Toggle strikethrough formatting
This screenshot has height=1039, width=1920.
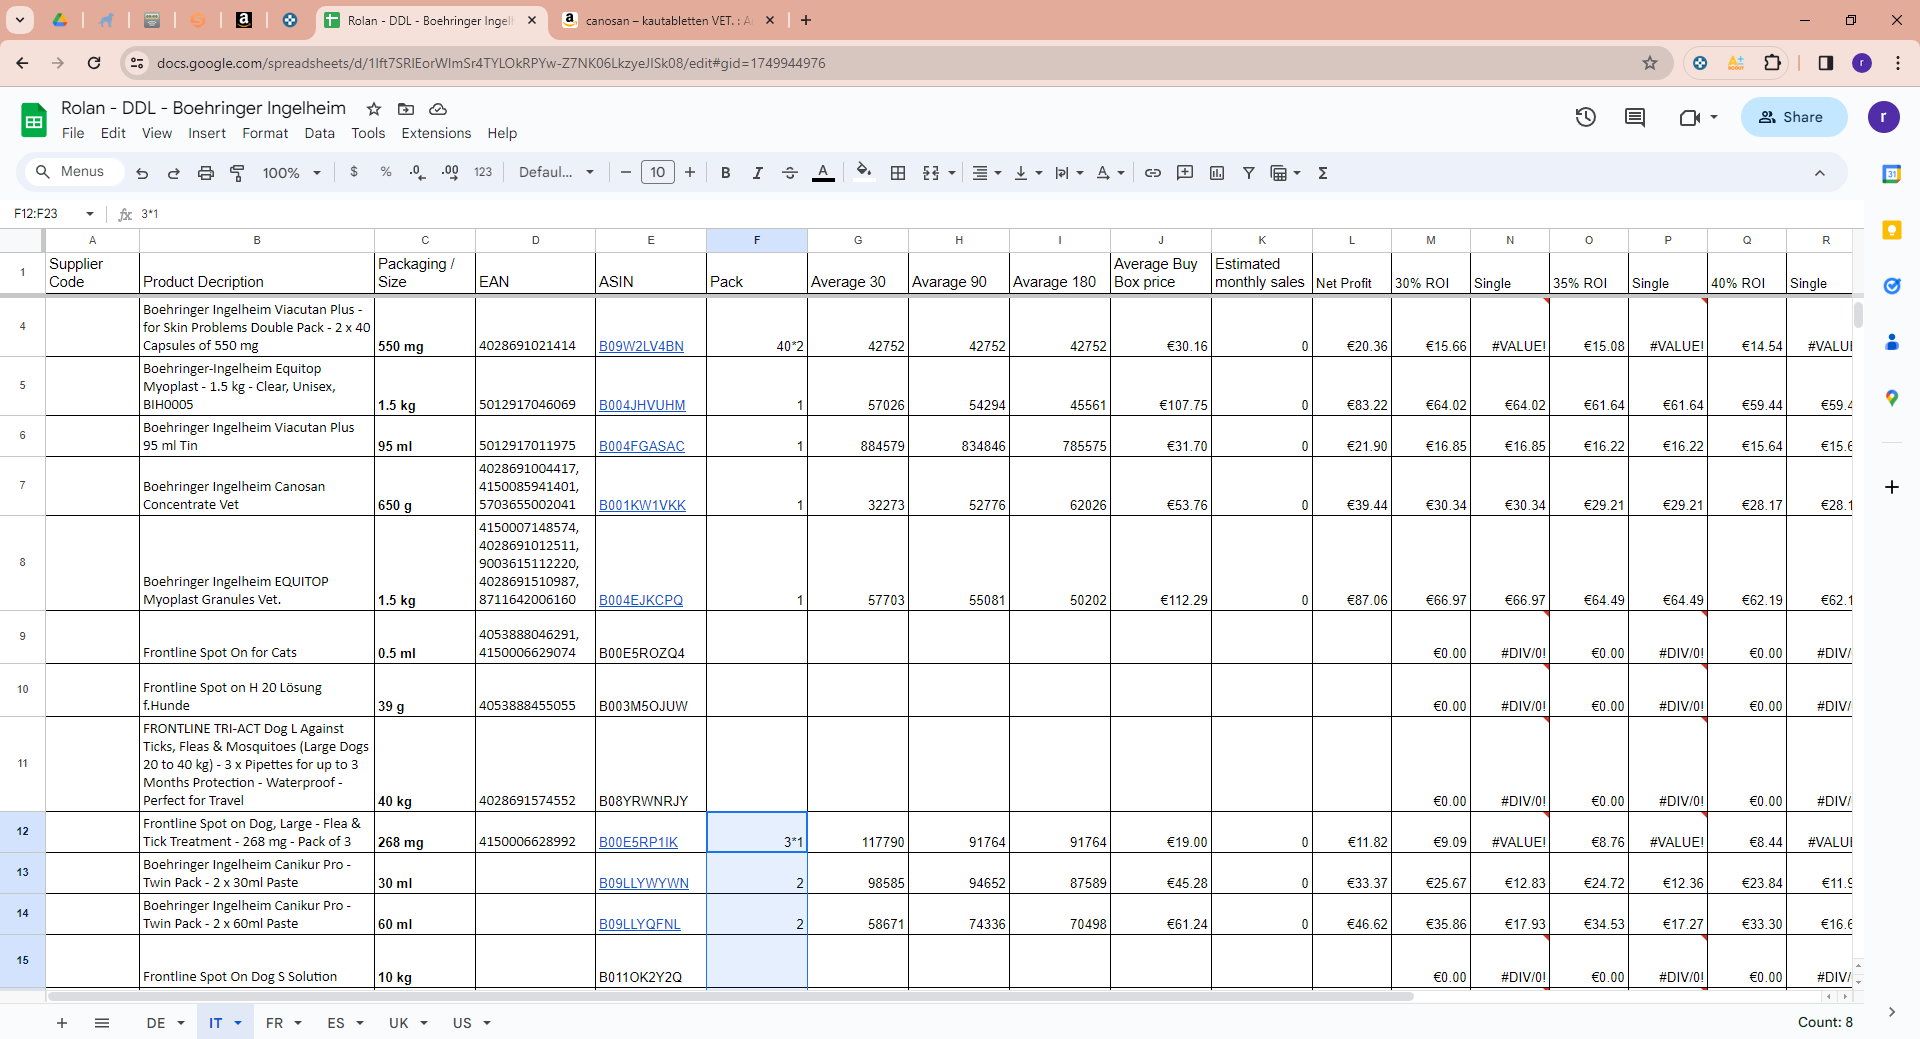[x=790, y=173]
